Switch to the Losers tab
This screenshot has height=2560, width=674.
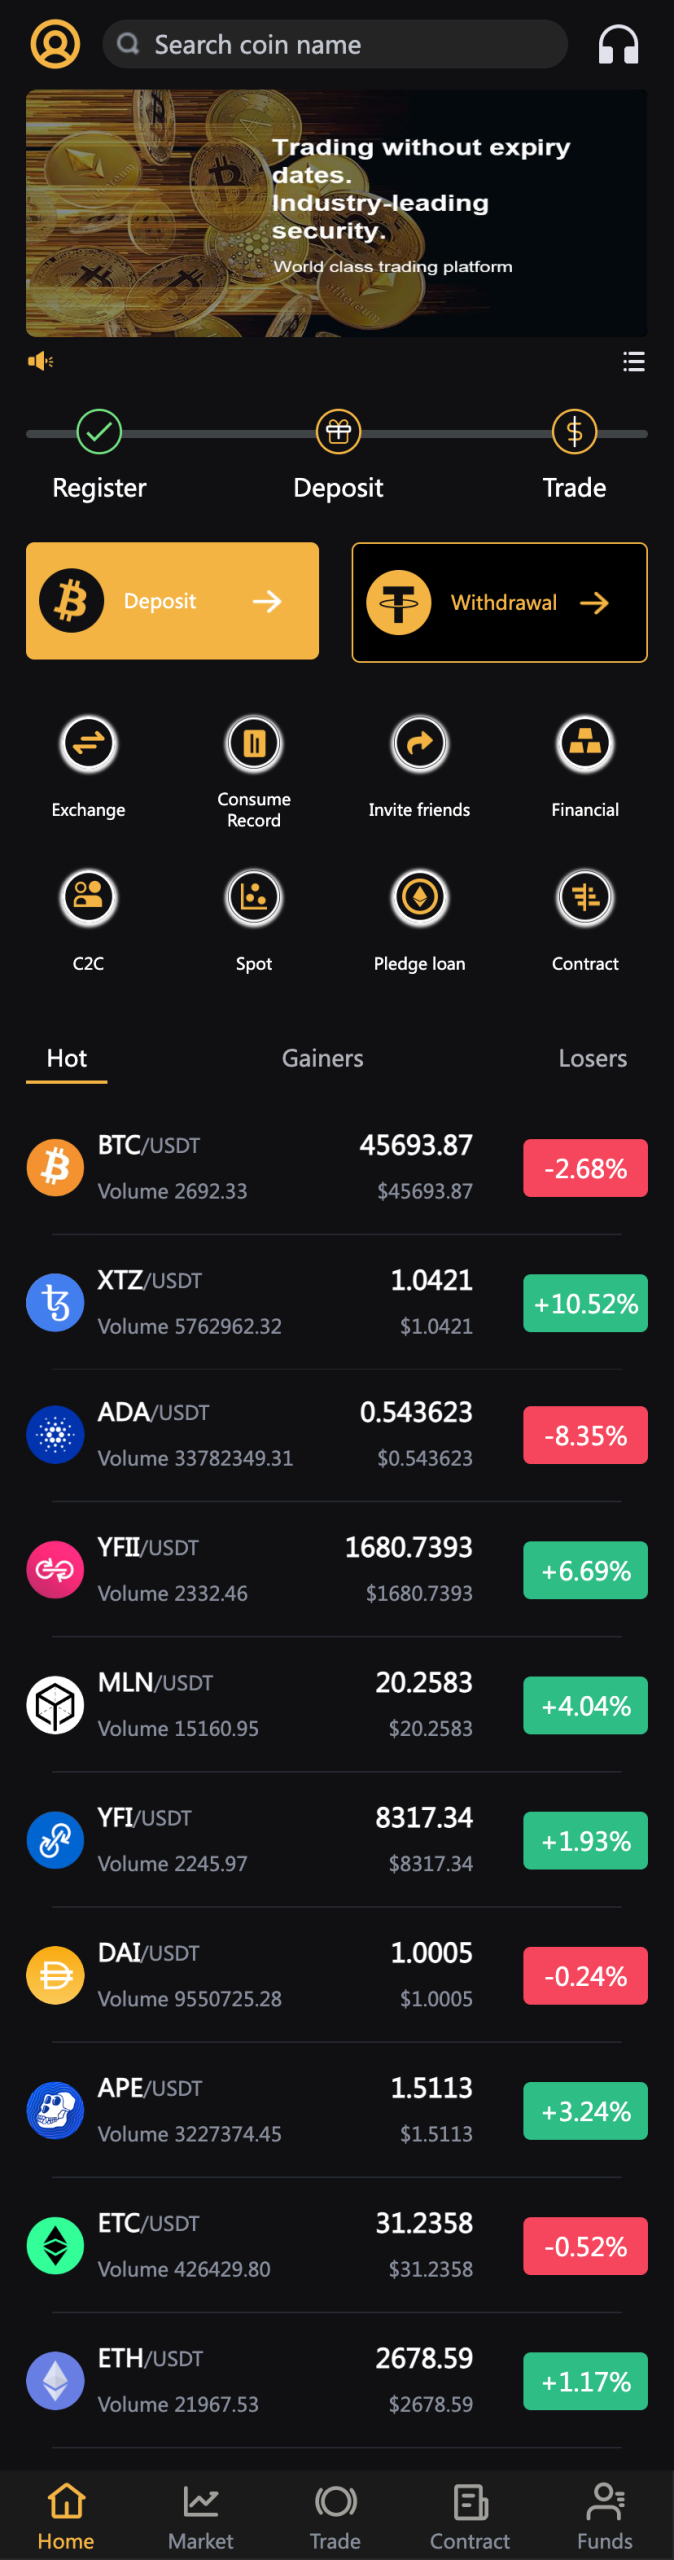pos(592,1058)
